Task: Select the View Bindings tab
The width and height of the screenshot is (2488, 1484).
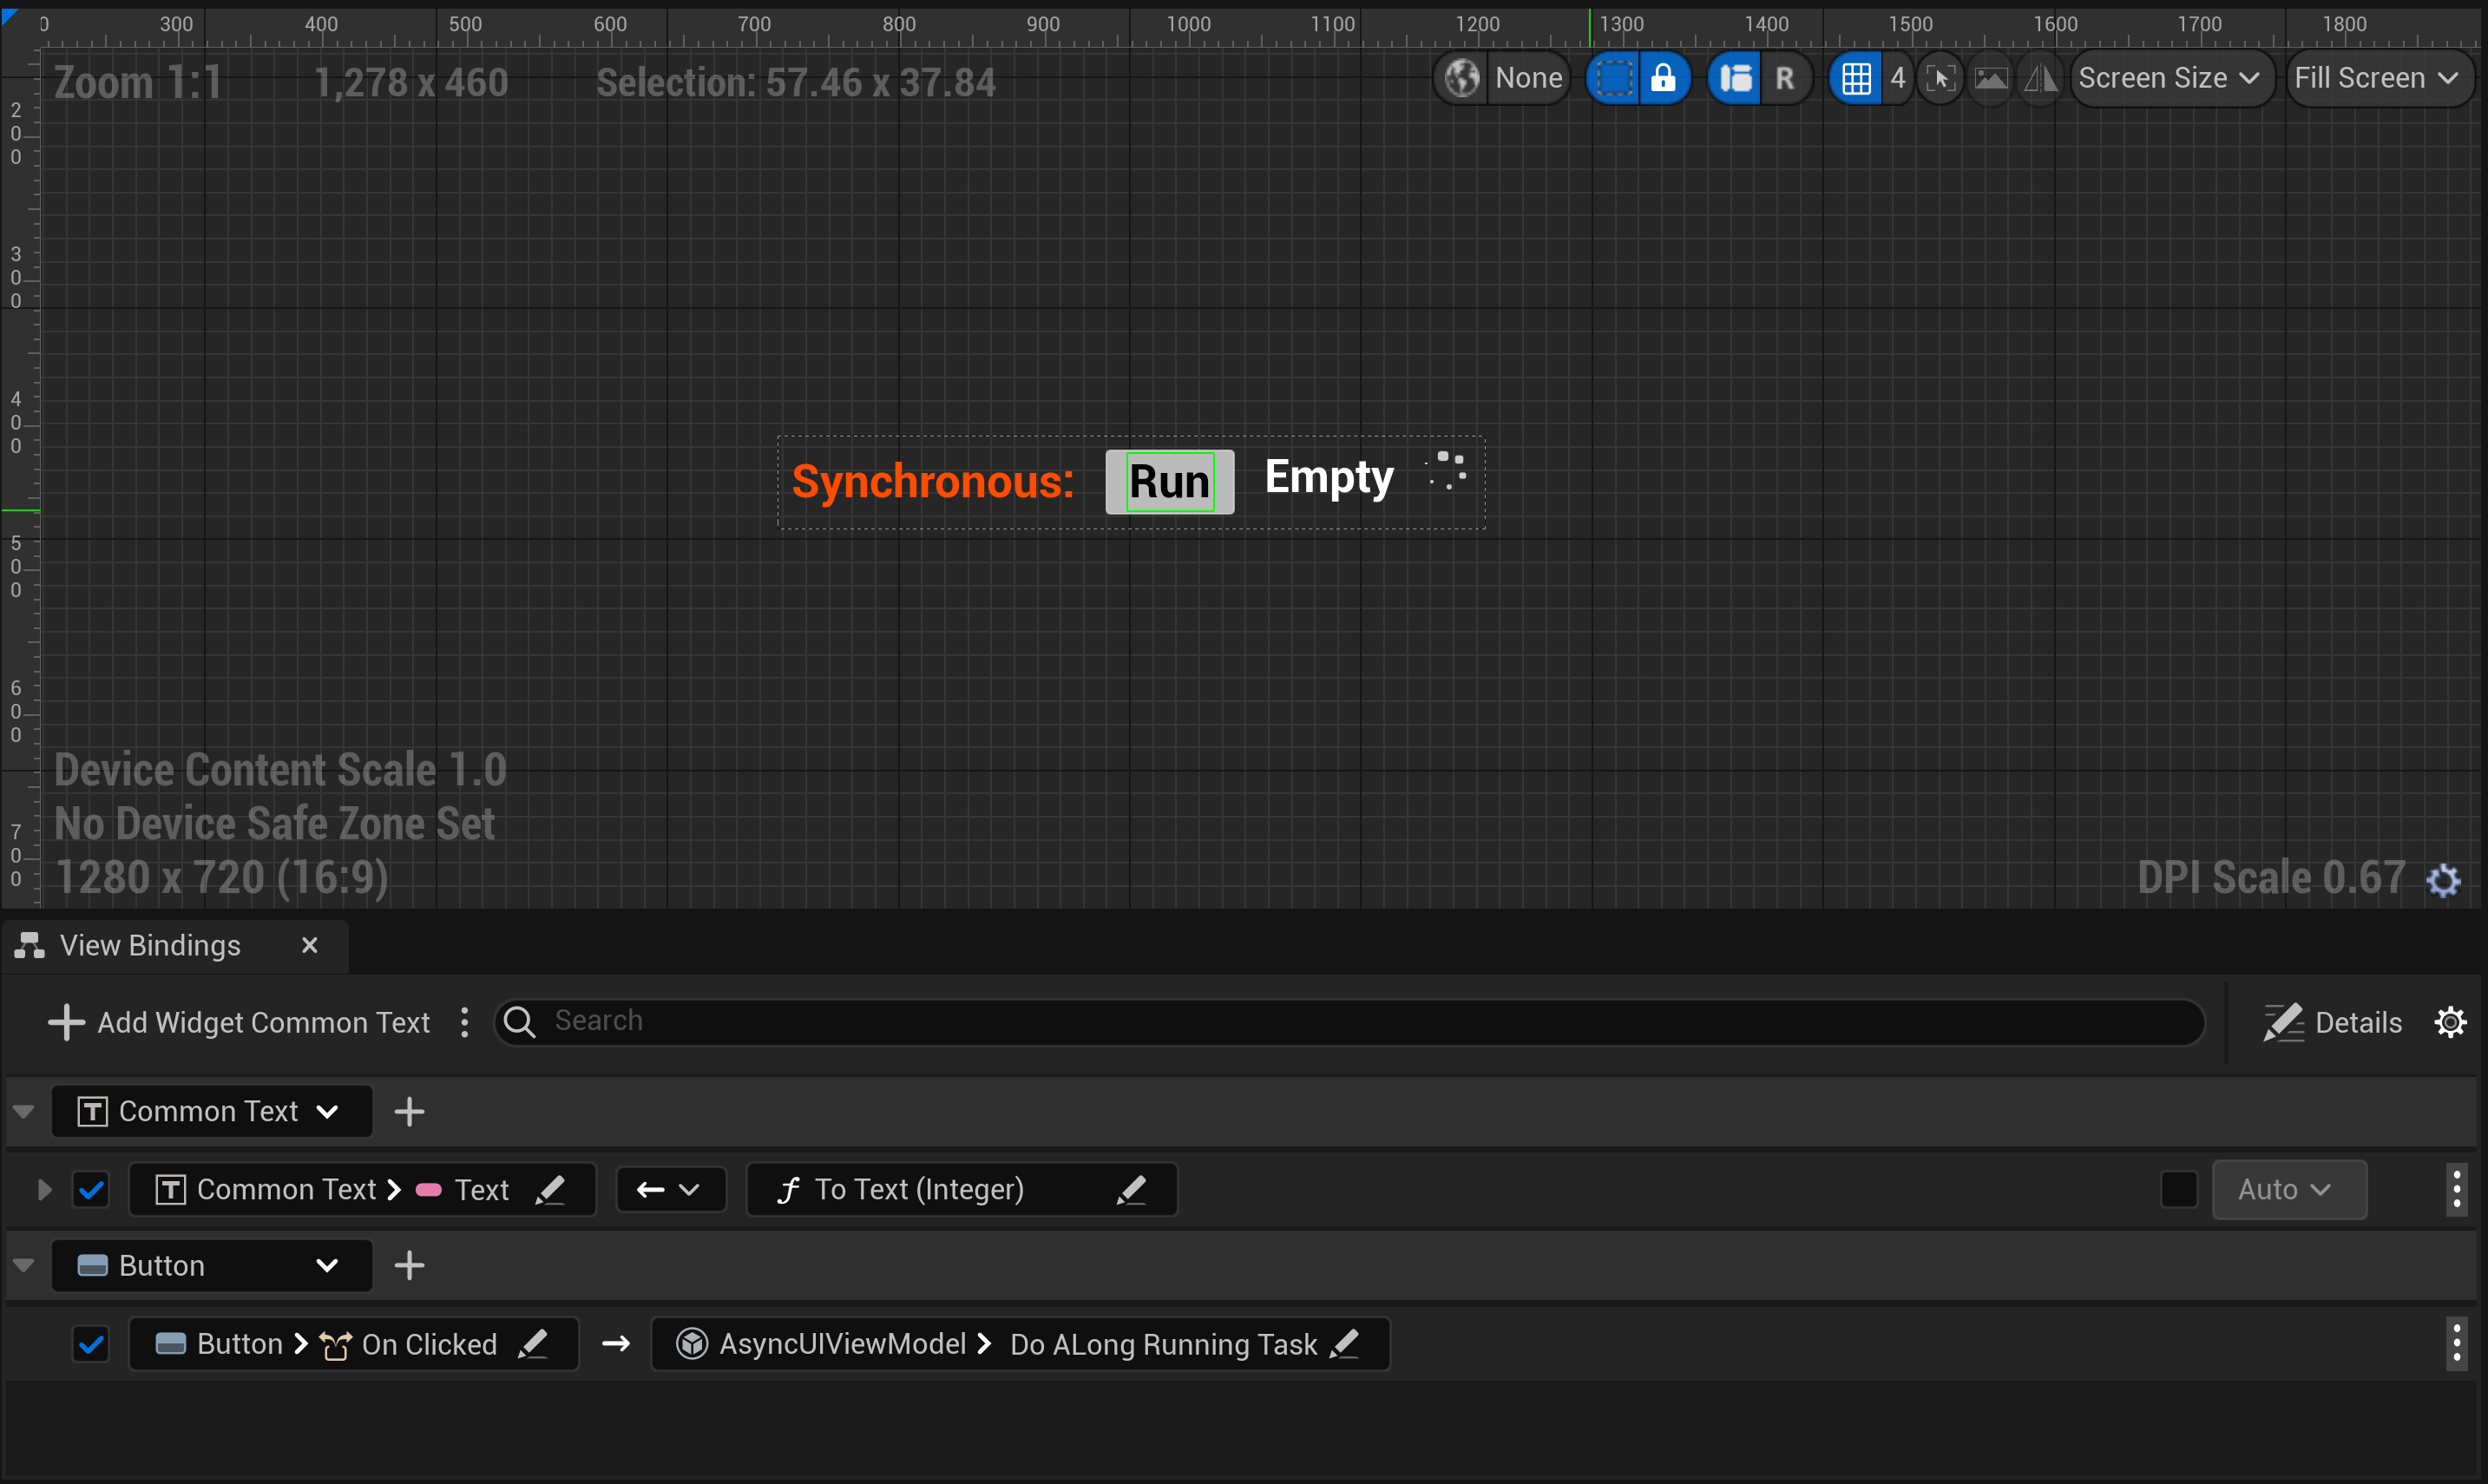Action: [x=150, y=945]
